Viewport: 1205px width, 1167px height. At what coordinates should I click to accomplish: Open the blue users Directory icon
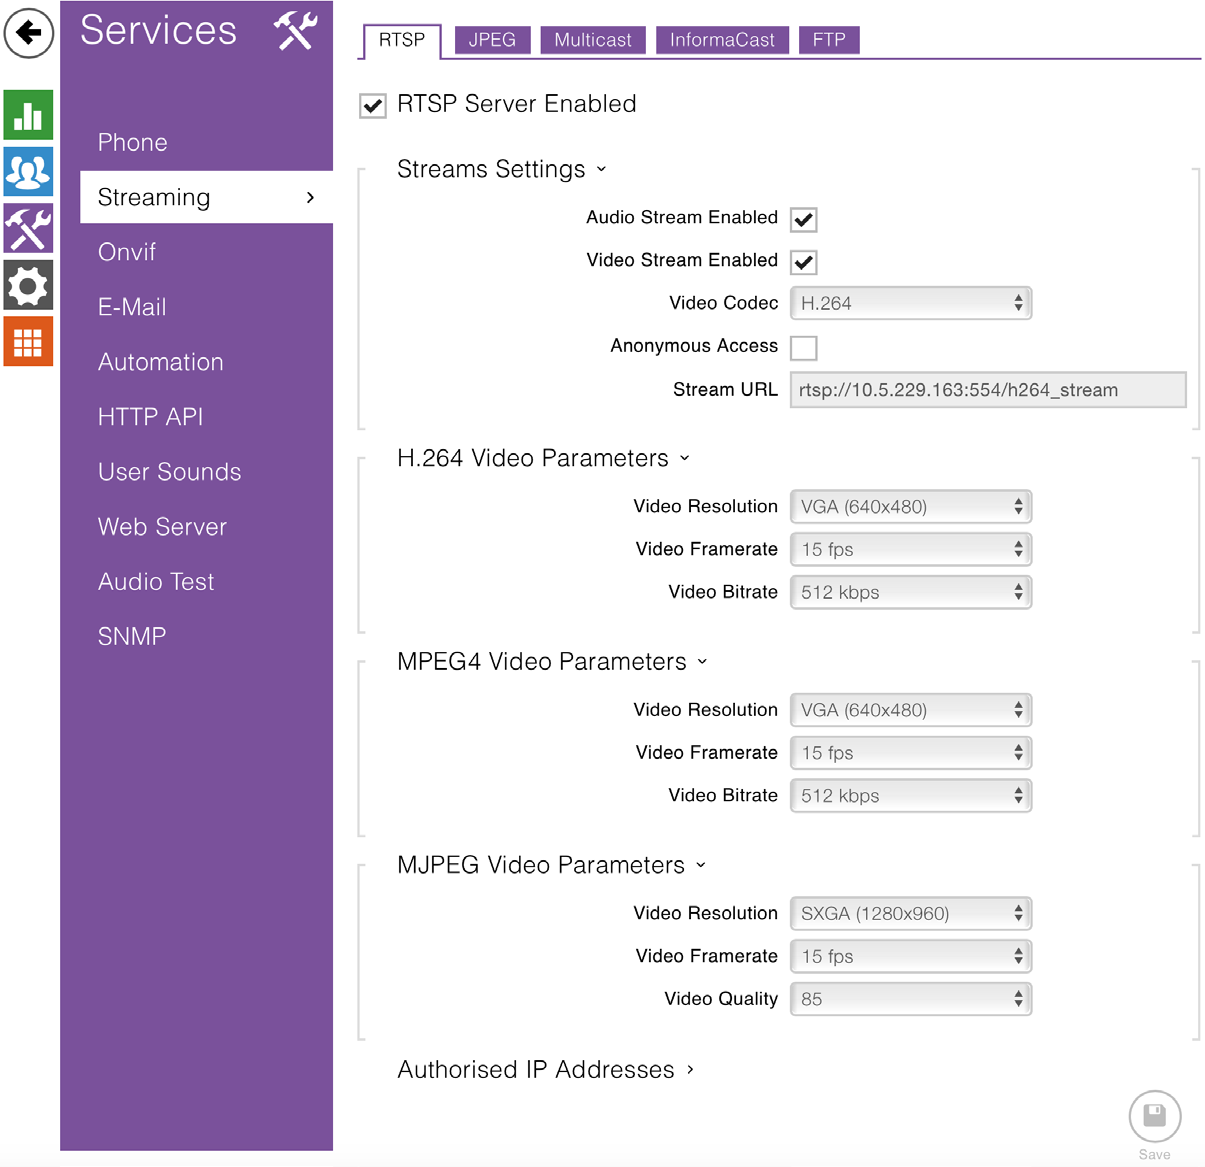[x=28, y=171]
